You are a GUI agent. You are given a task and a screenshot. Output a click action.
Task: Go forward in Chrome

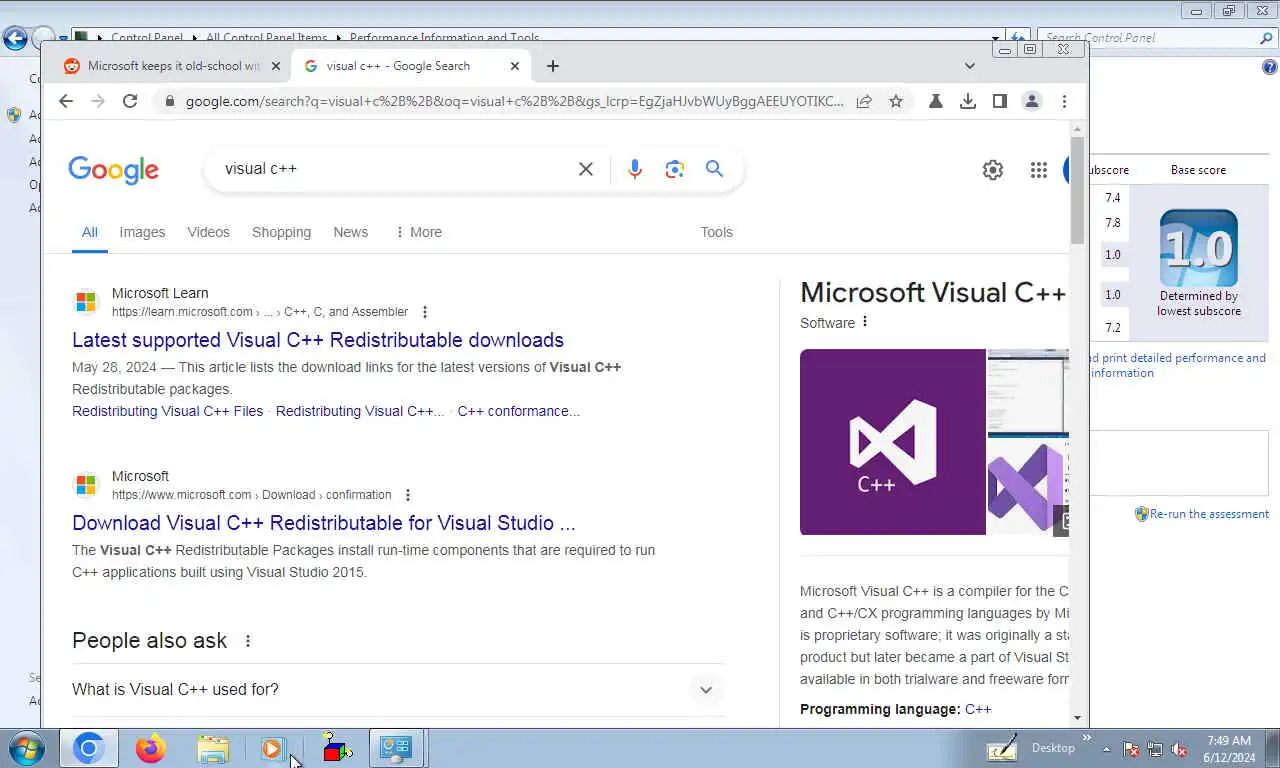click(x=98, y=101)
